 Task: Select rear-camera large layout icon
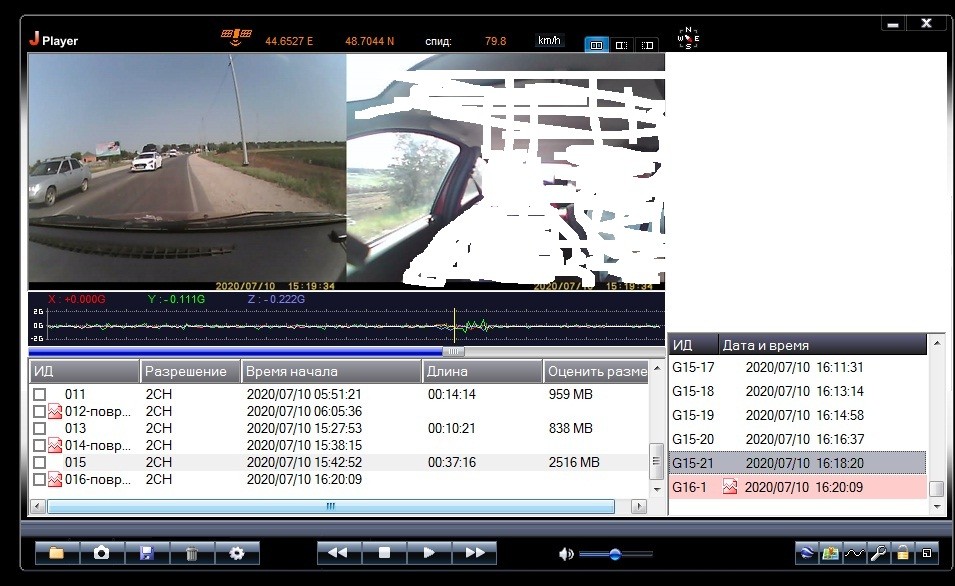click(x=647, y=45)
